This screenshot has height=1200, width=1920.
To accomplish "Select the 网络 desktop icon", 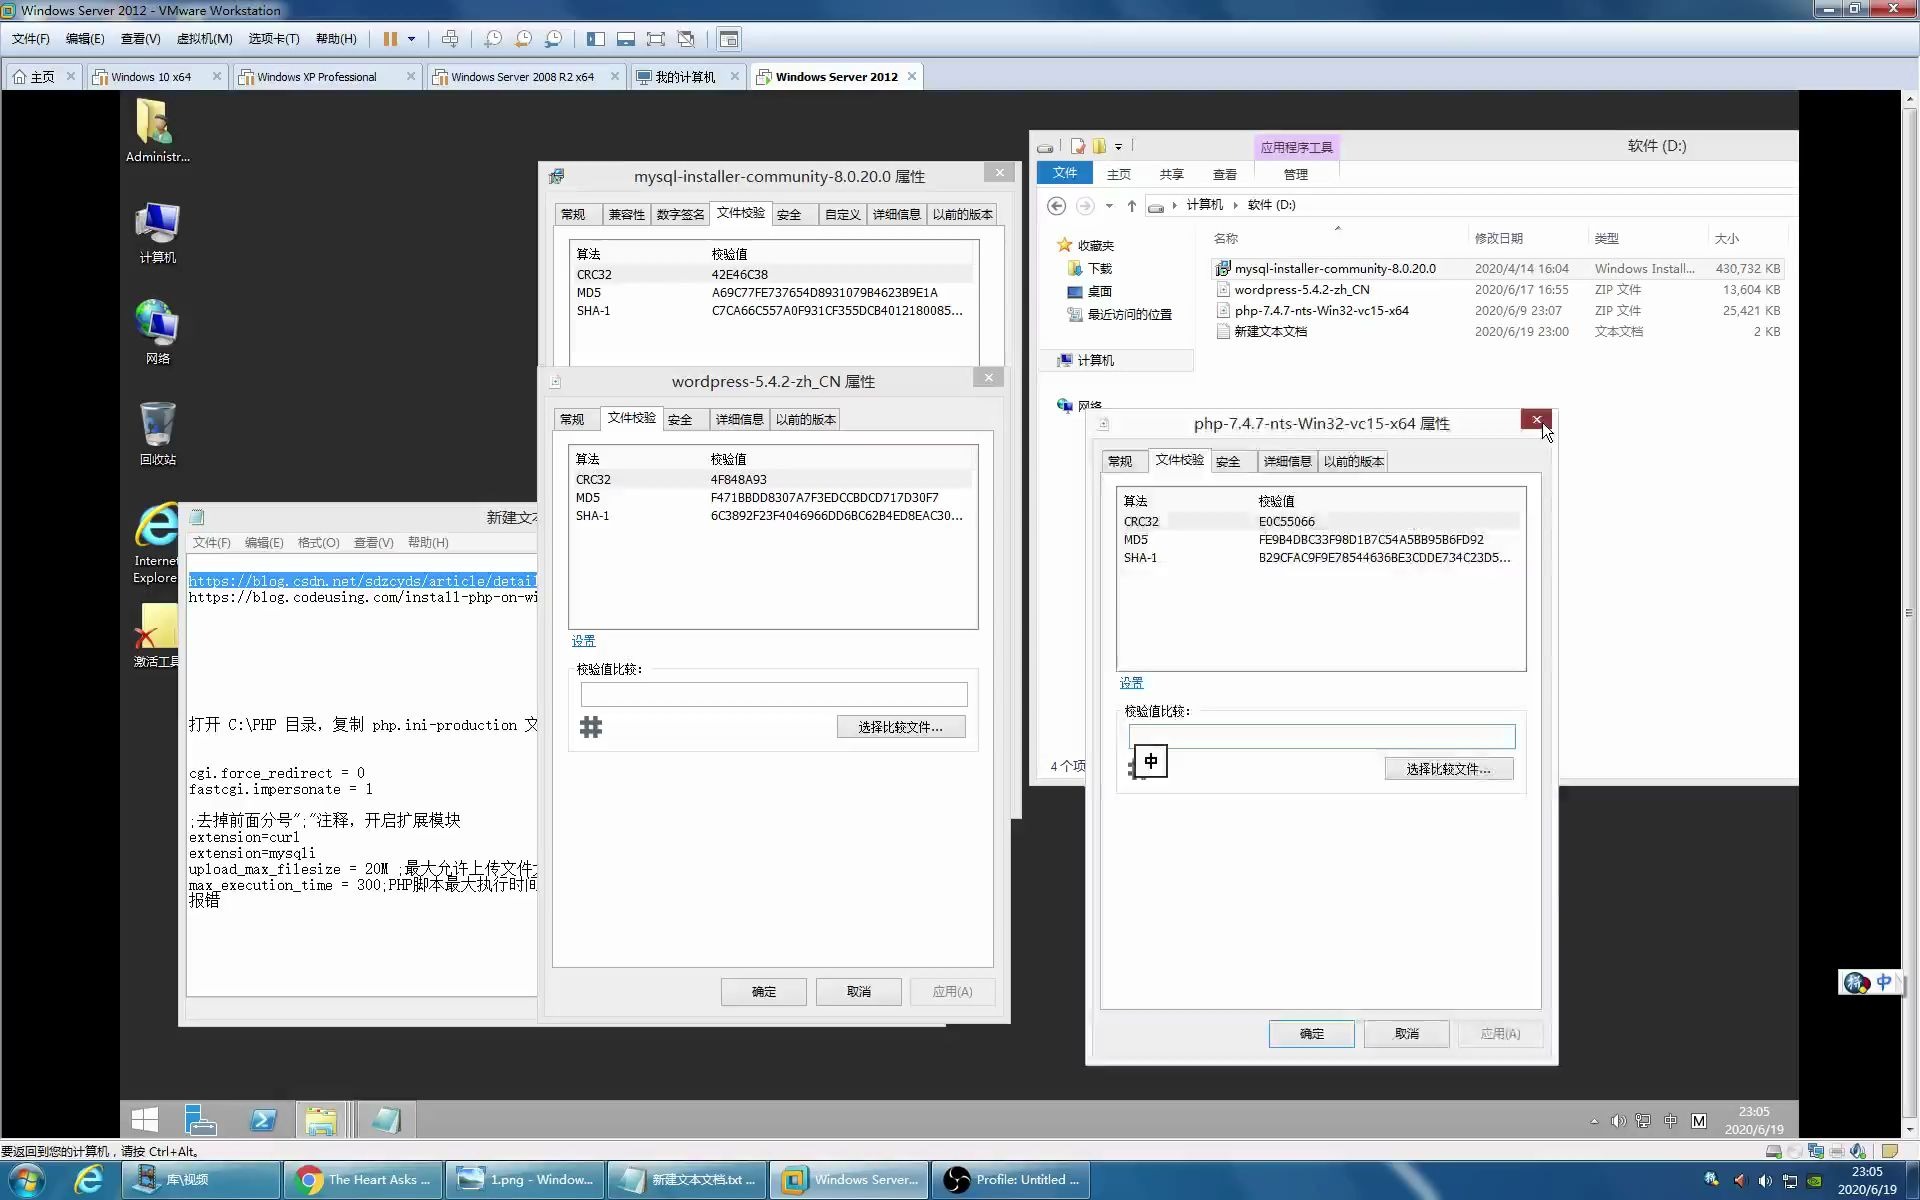I will pyautogui.click(x=157, y=333).
